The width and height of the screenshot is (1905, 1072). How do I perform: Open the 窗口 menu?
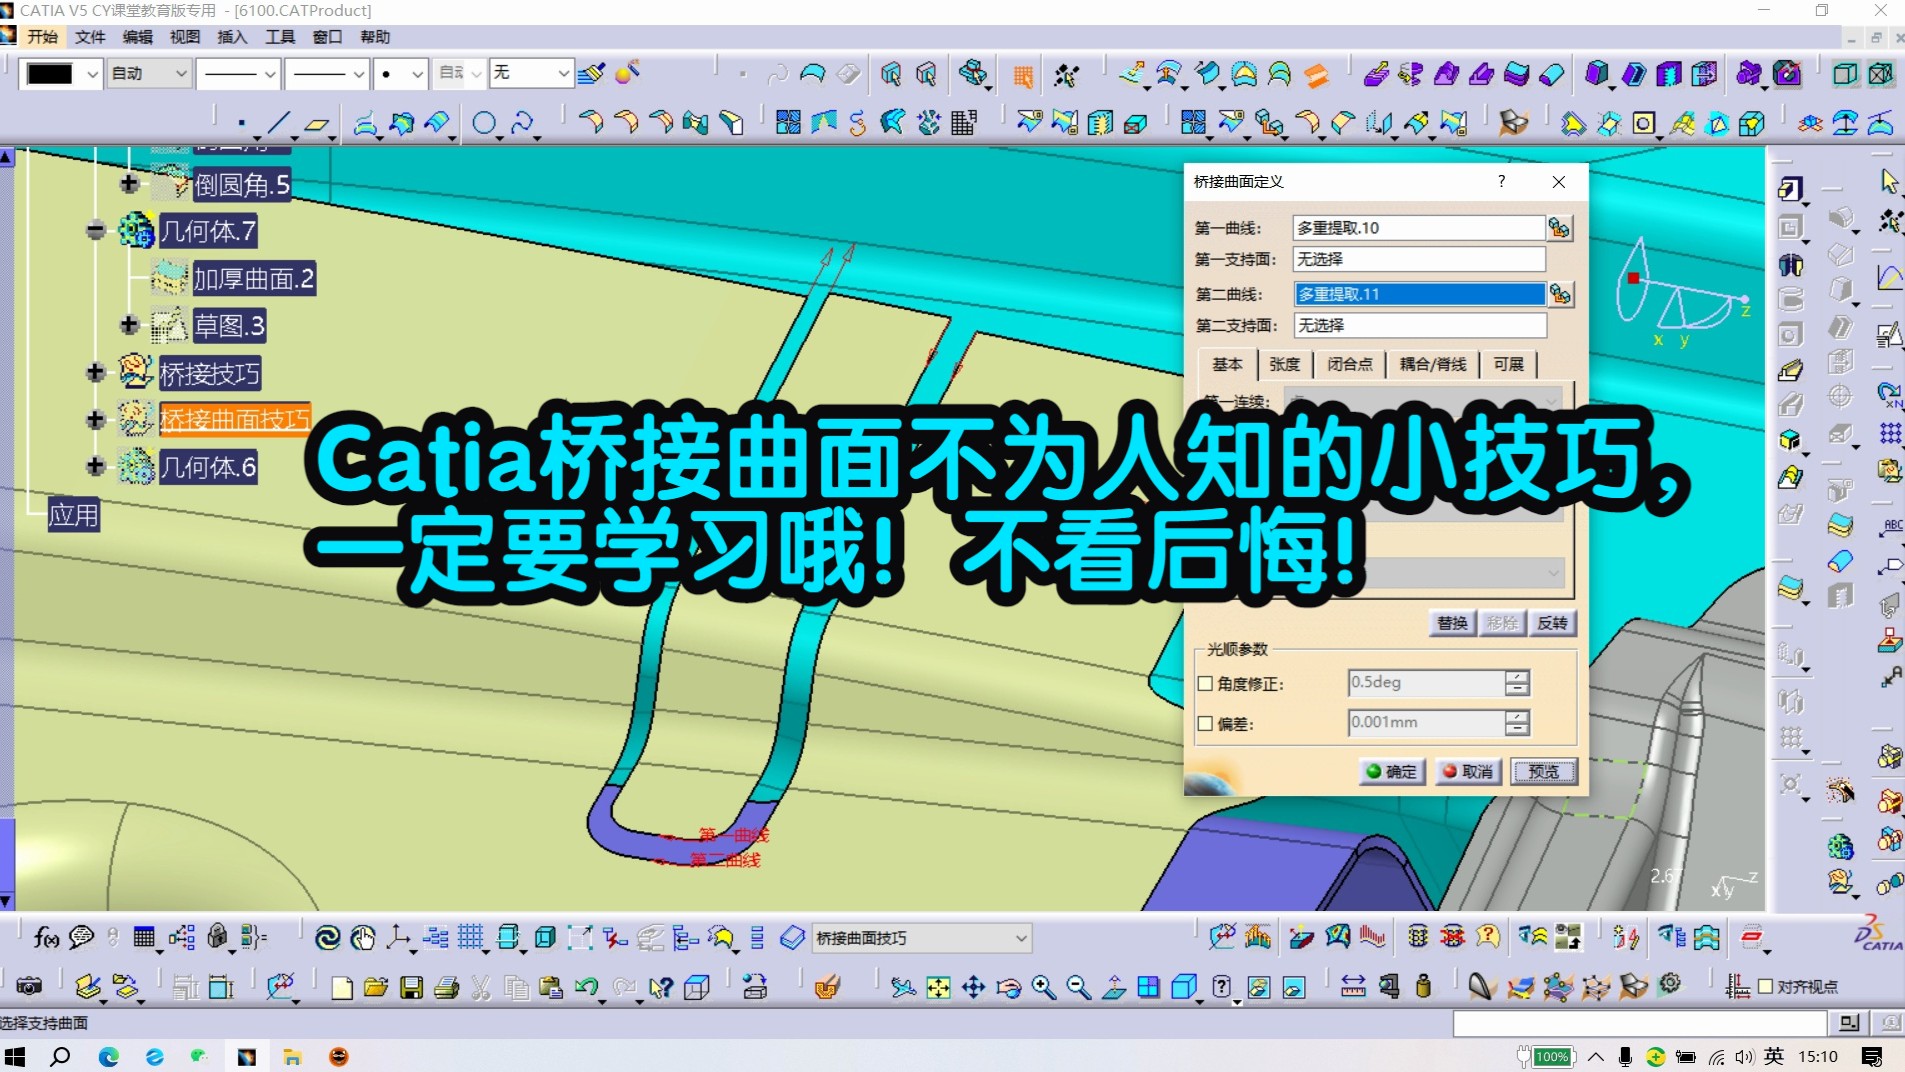pyautogui.click(x=327, y=37)
